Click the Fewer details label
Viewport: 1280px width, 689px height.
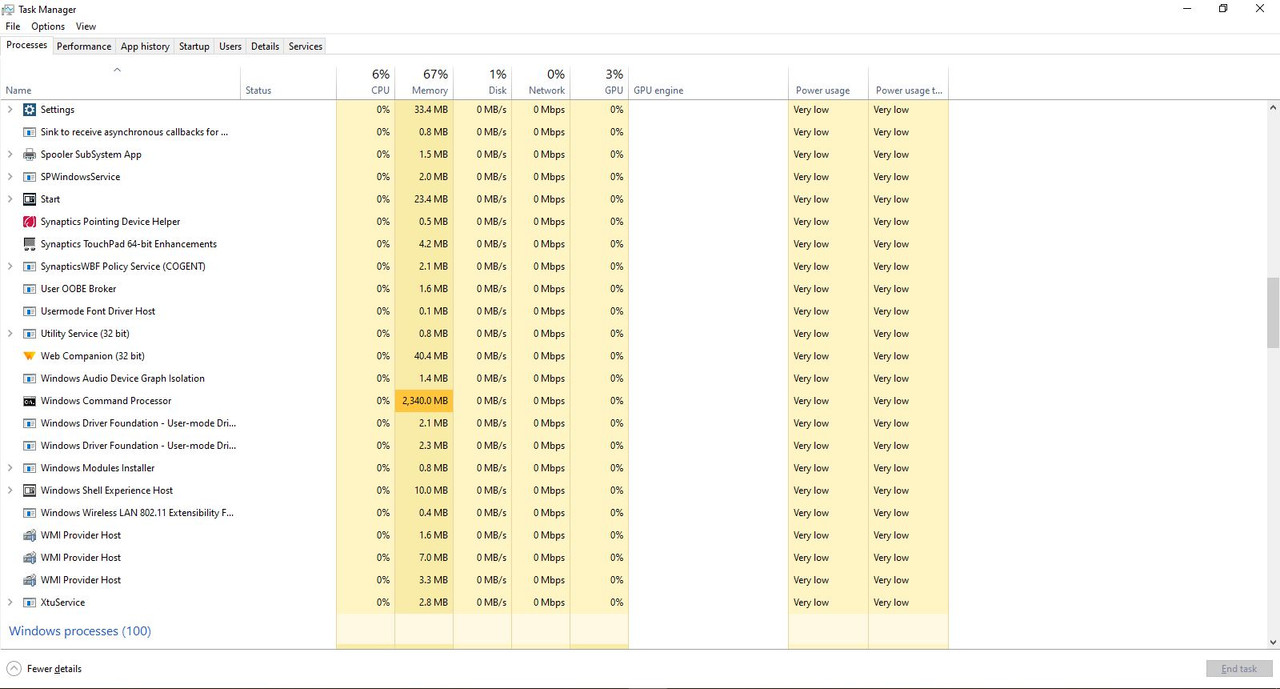click(x=54, y=669)
